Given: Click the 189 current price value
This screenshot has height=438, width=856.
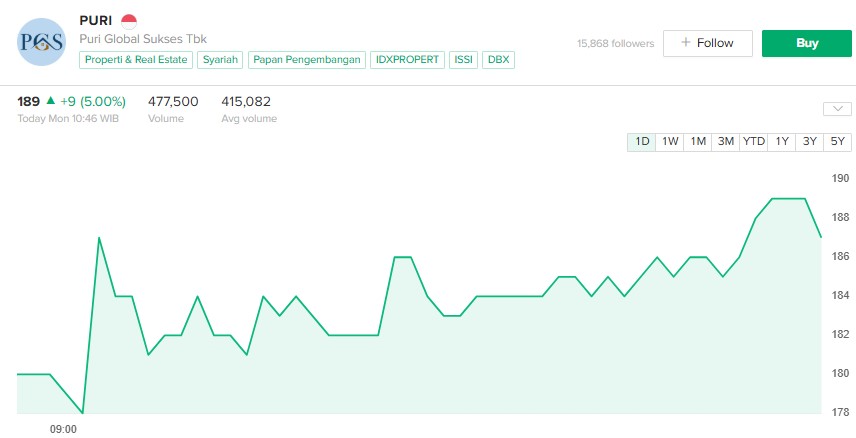Looking at the screenshot, I should point(28,102).
